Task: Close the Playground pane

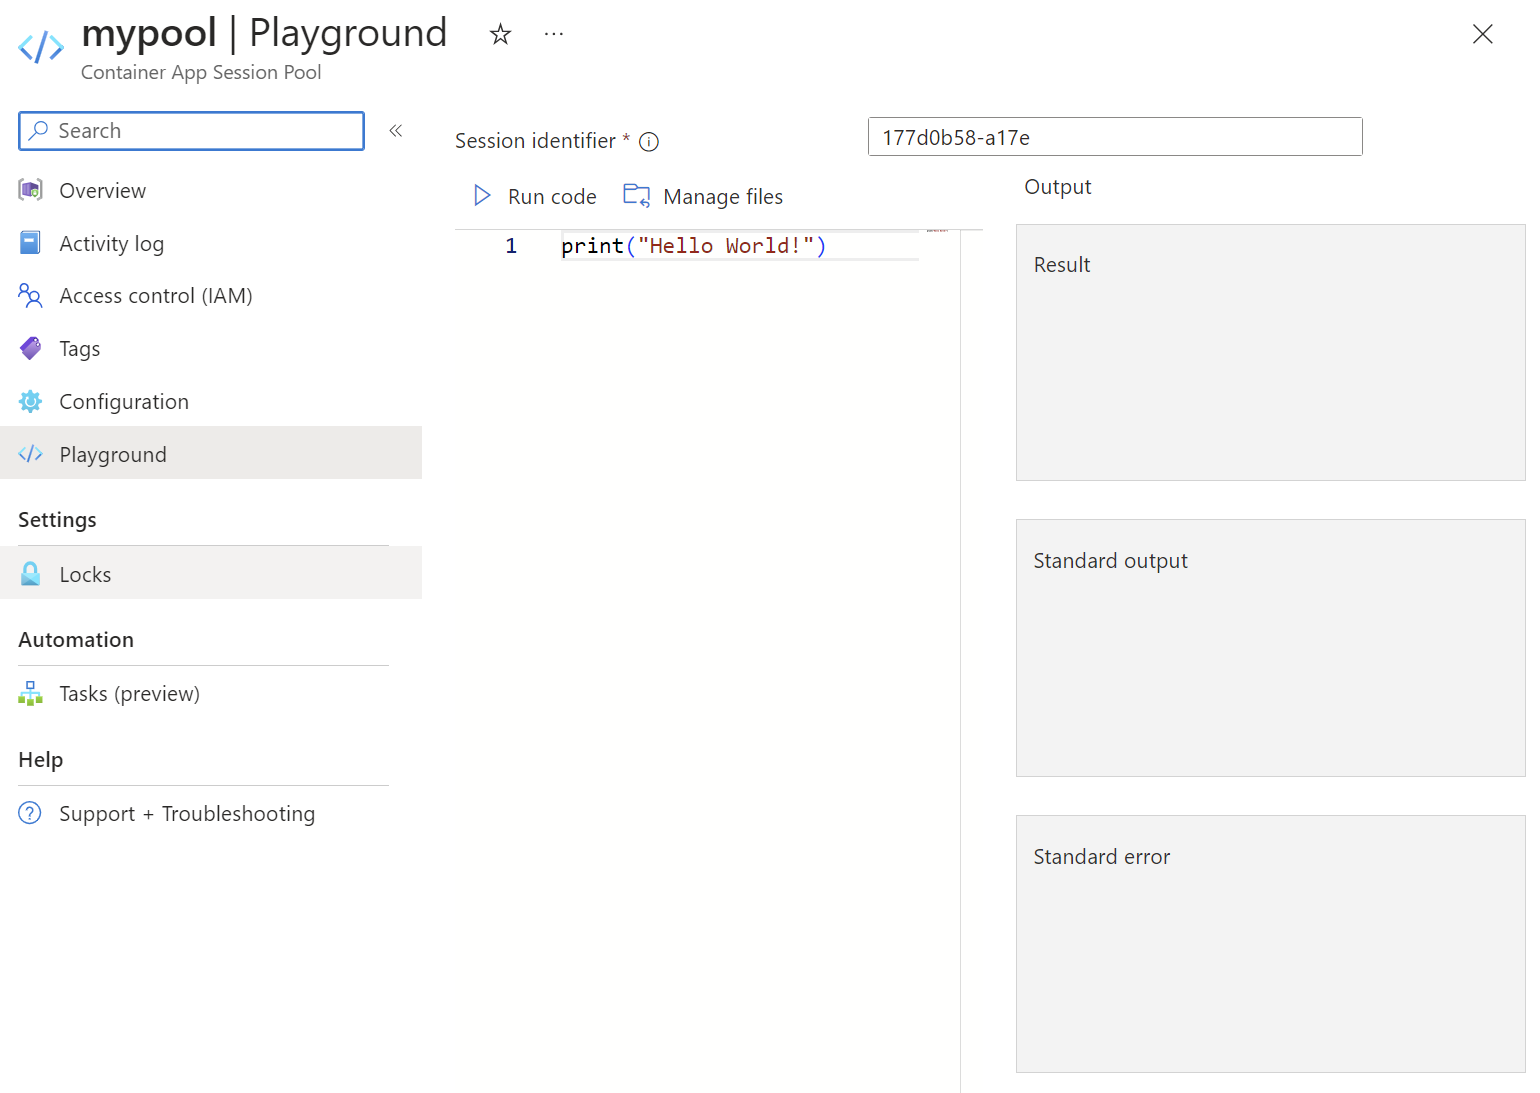Action: point(1482,35)
